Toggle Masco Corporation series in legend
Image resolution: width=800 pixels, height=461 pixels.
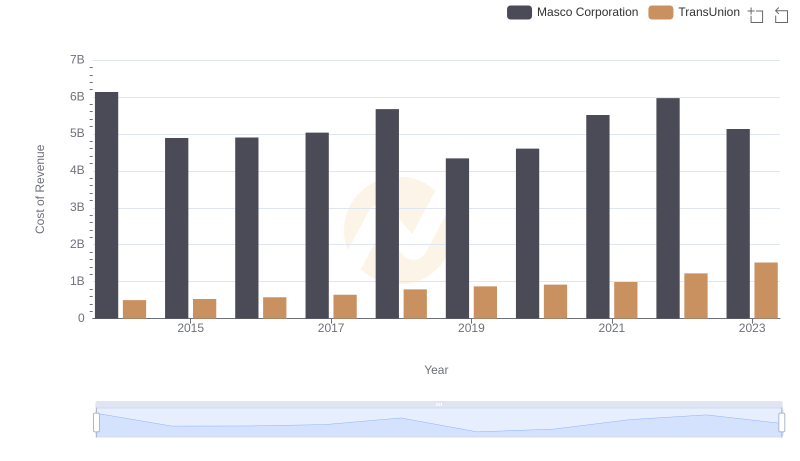(572, 12)
